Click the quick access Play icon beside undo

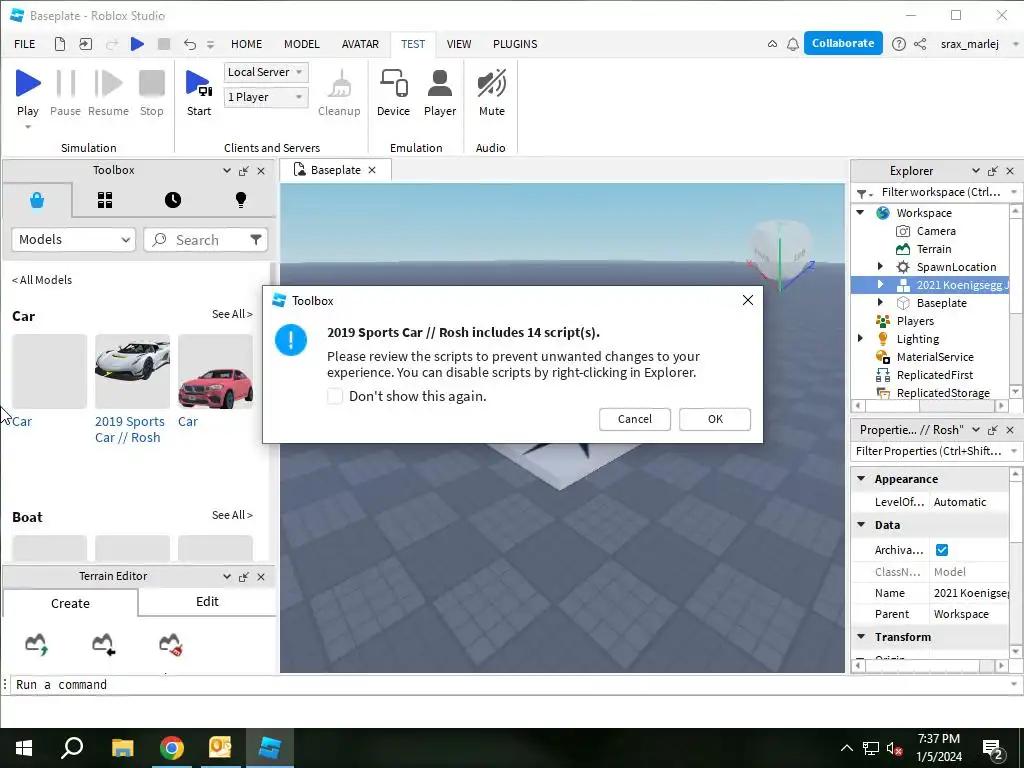point(137,44)
